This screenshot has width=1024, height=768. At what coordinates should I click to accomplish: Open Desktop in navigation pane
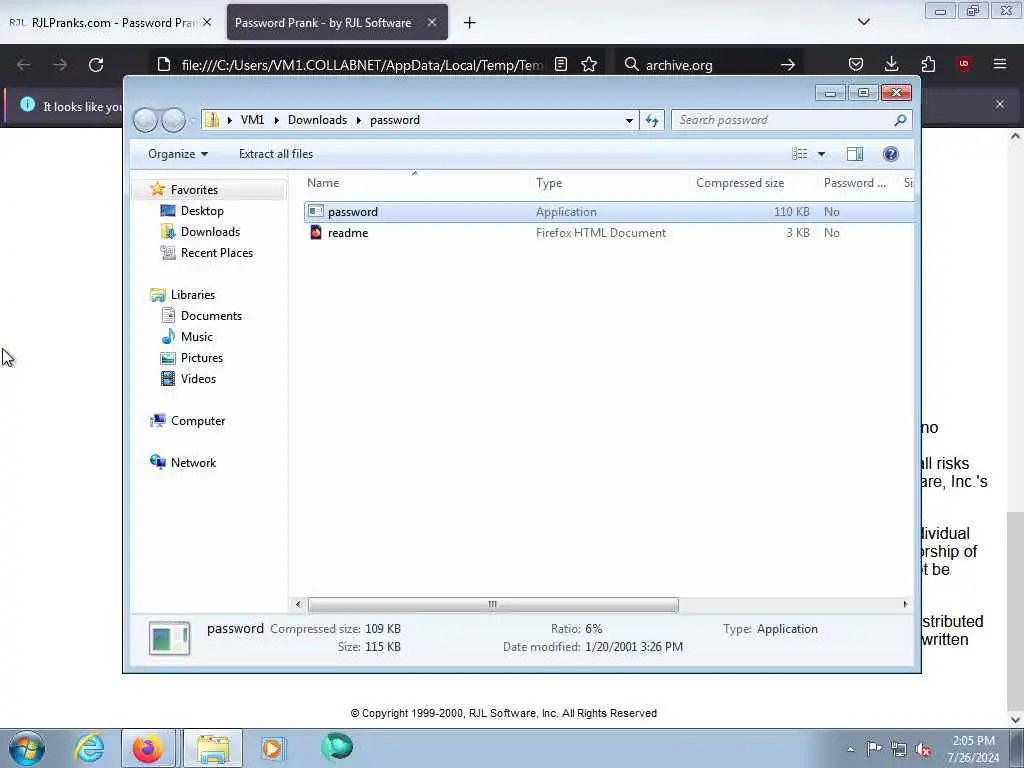tap(202, 211)
